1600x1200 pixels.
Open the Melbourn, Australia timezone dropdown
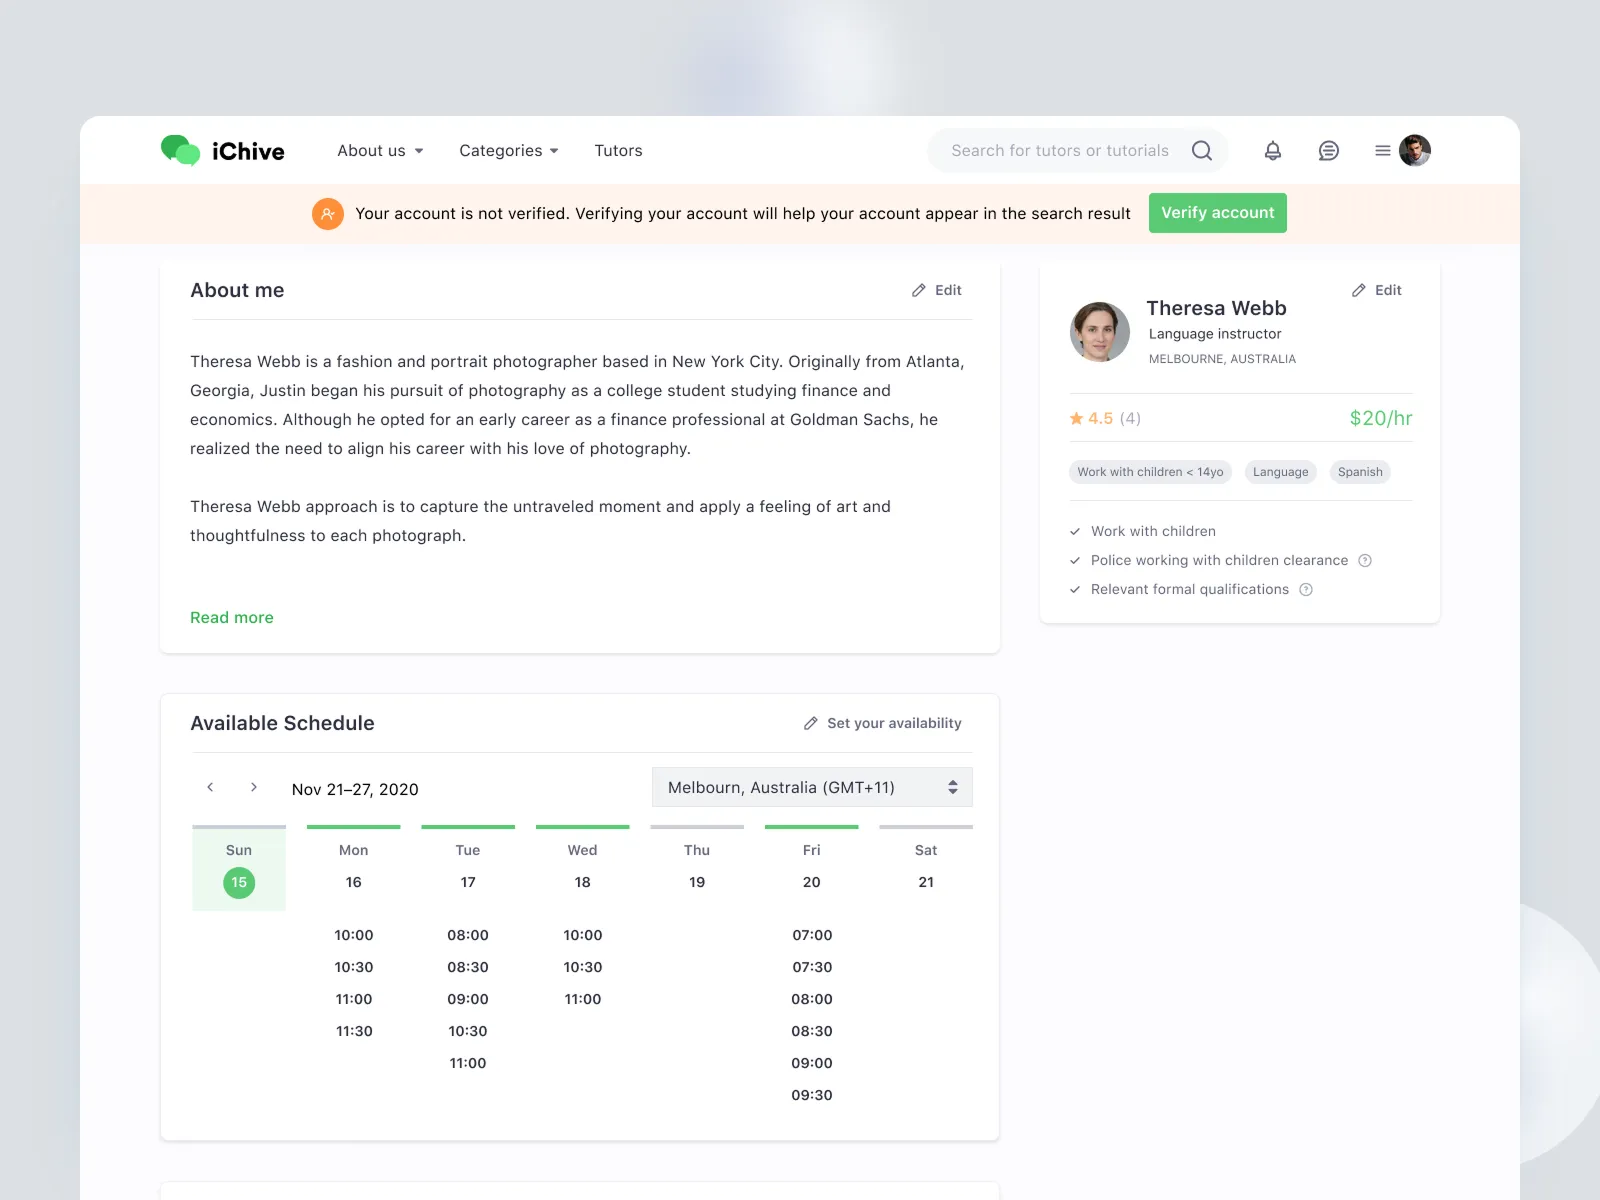(812, 787)
